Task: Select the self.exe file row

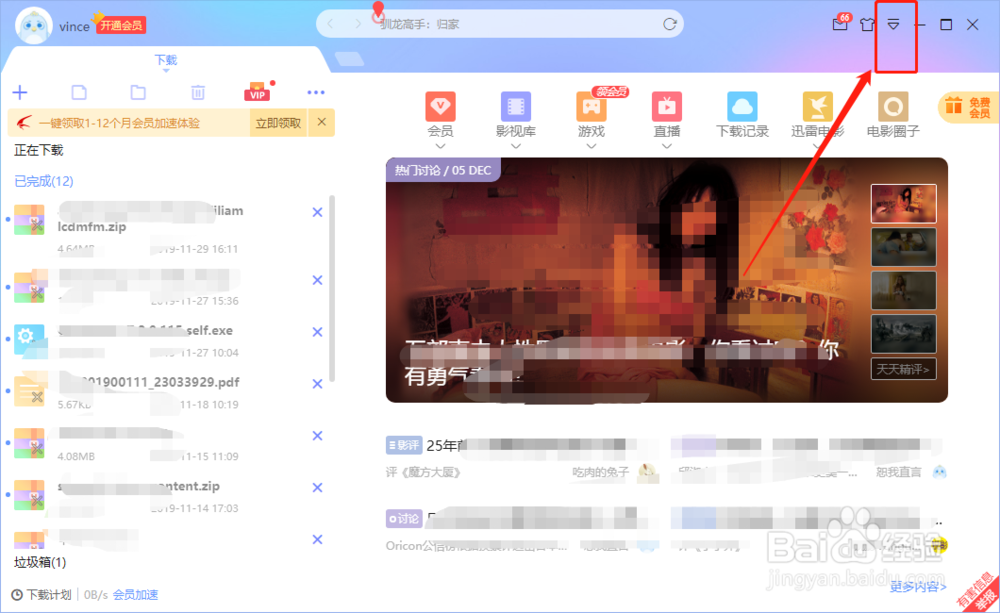Action: [167, 341]
